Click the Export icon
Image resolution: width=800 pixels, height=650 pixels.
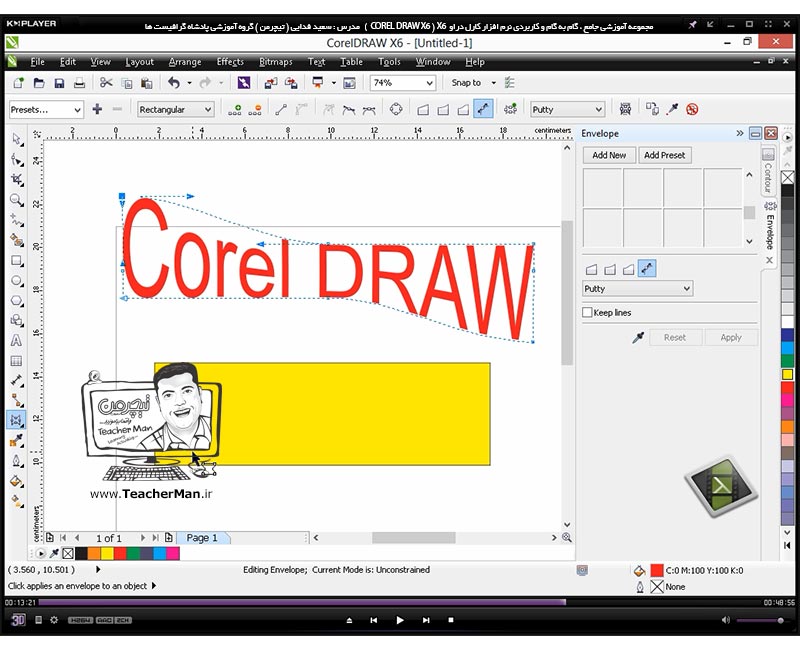coord(291,83)
